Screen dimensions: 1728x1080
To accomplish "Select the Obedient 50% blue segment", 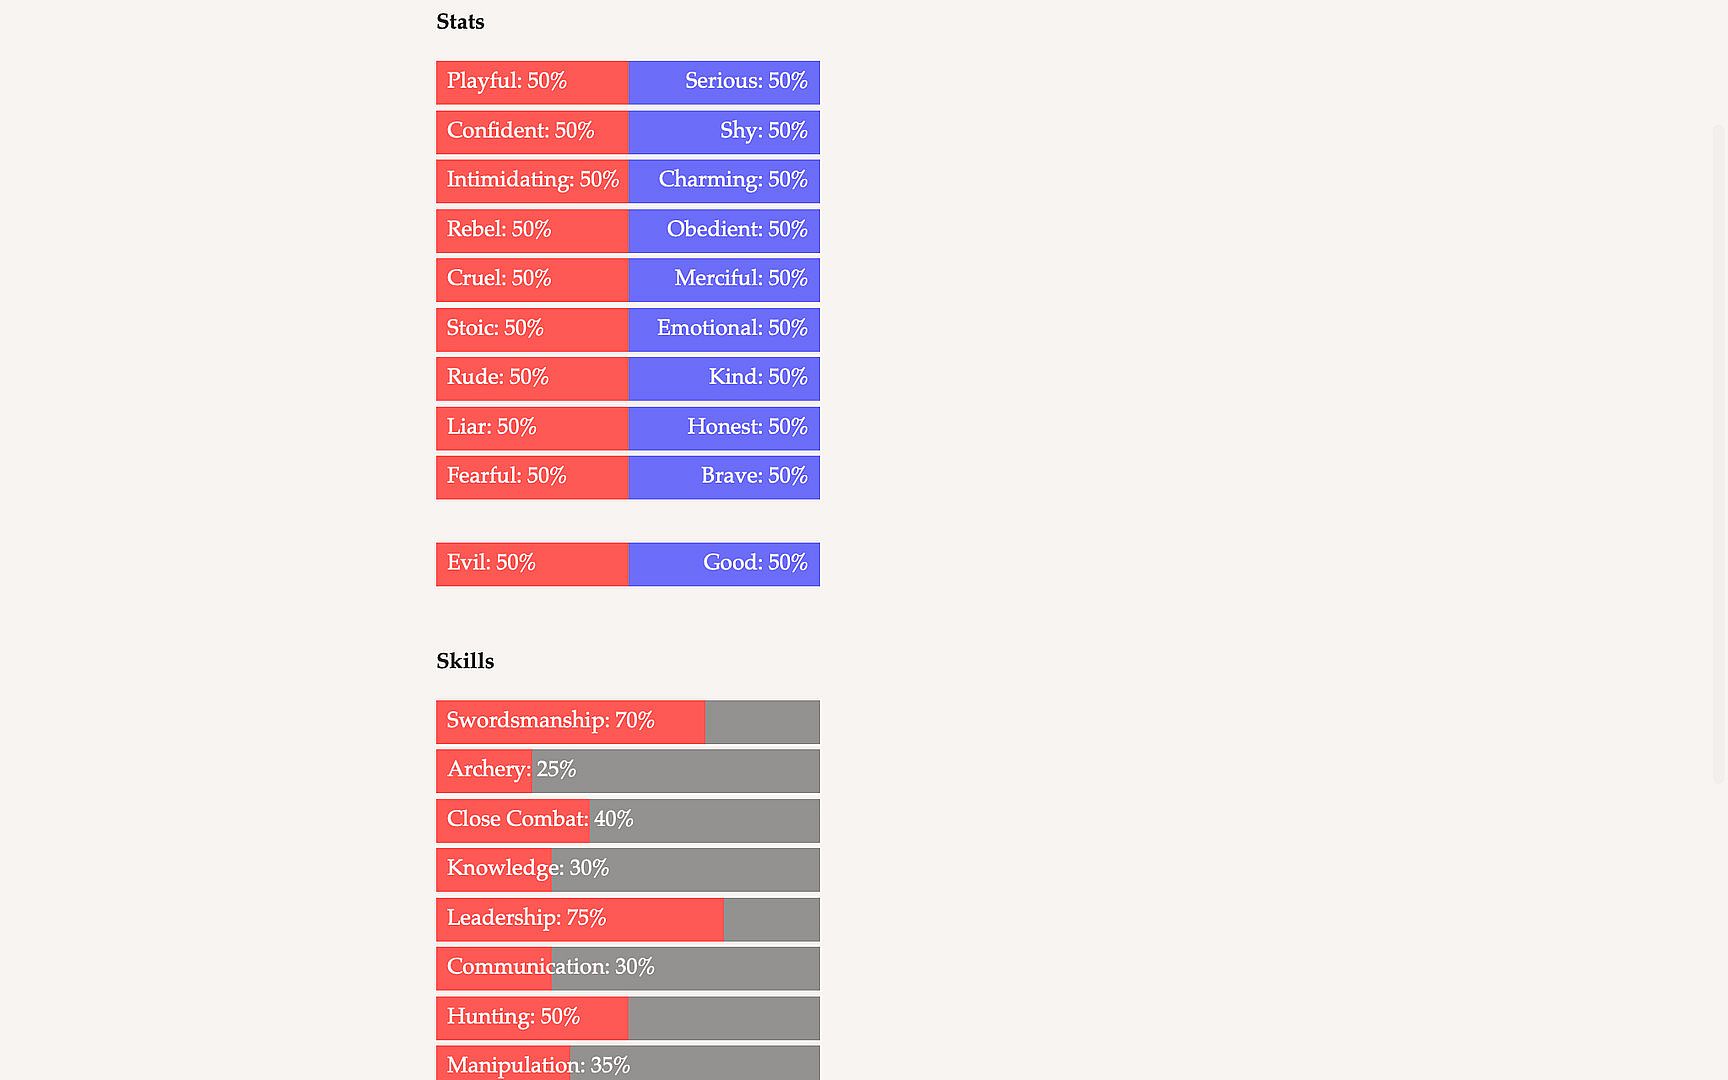I will click(x=724, y=230).
